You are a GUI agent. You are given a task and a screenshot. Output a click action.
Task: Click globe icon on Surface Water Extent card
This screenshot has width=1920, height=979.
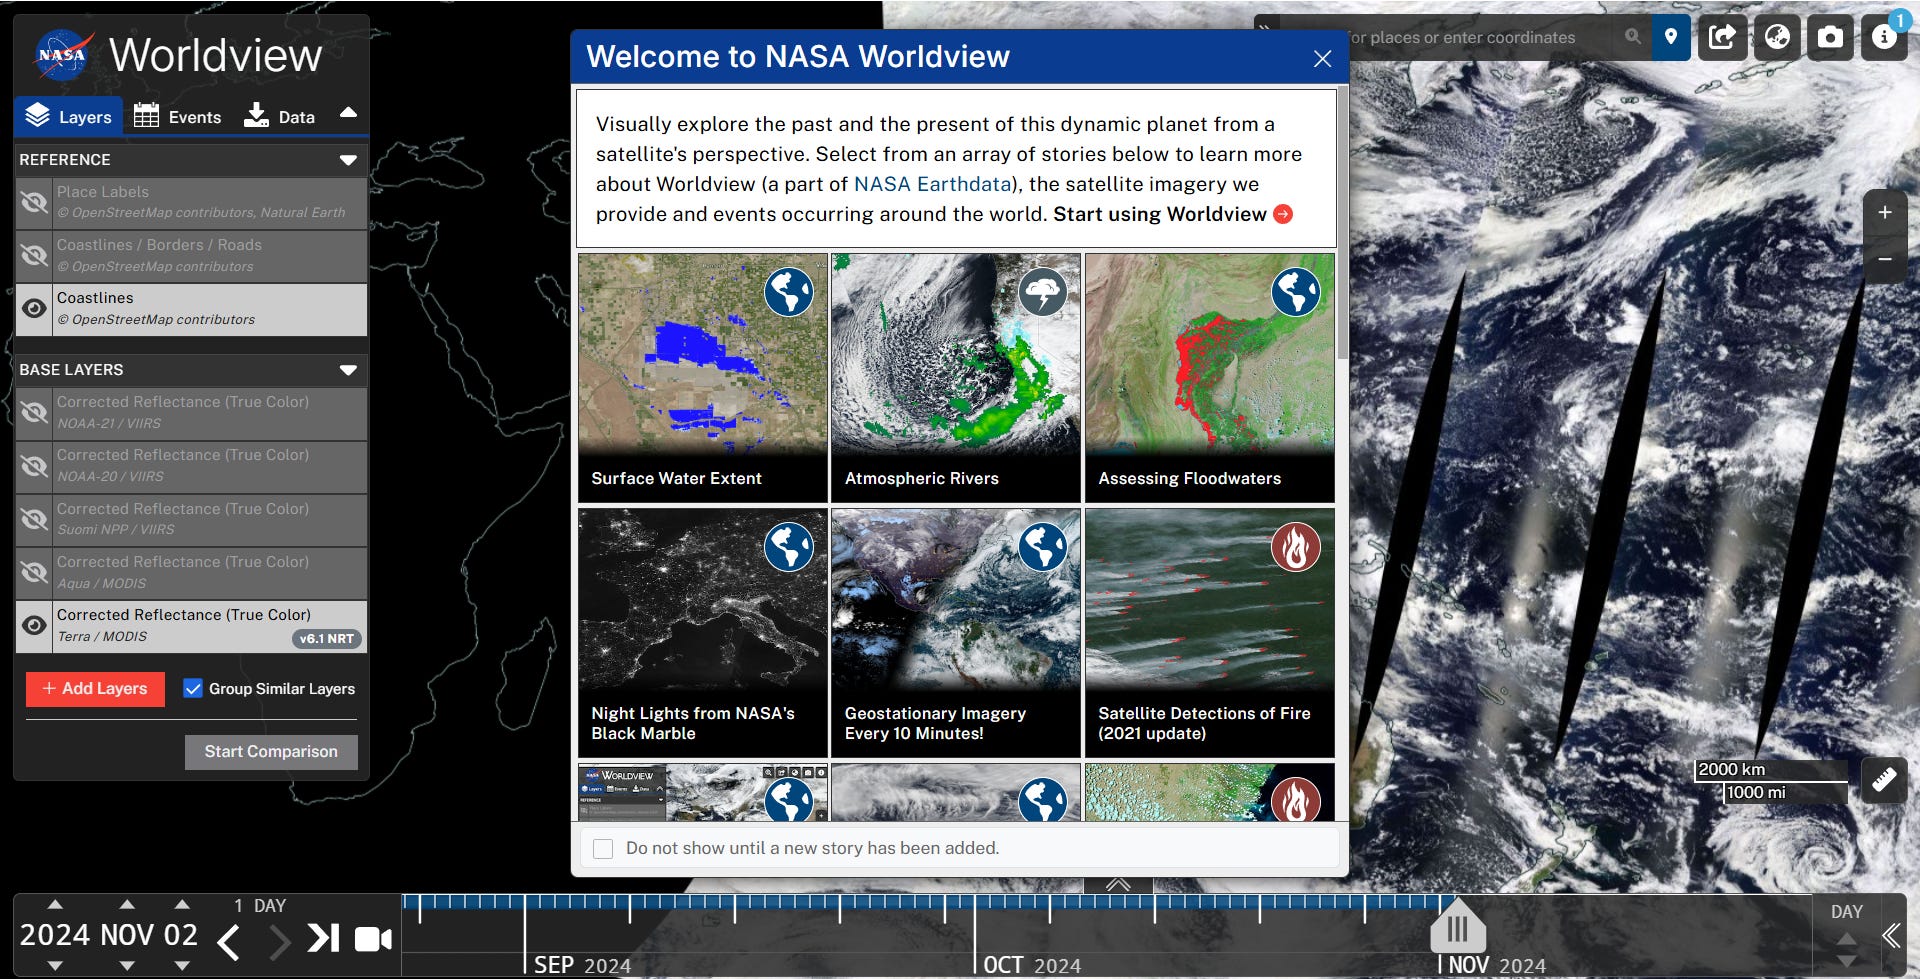pos(789,292)
